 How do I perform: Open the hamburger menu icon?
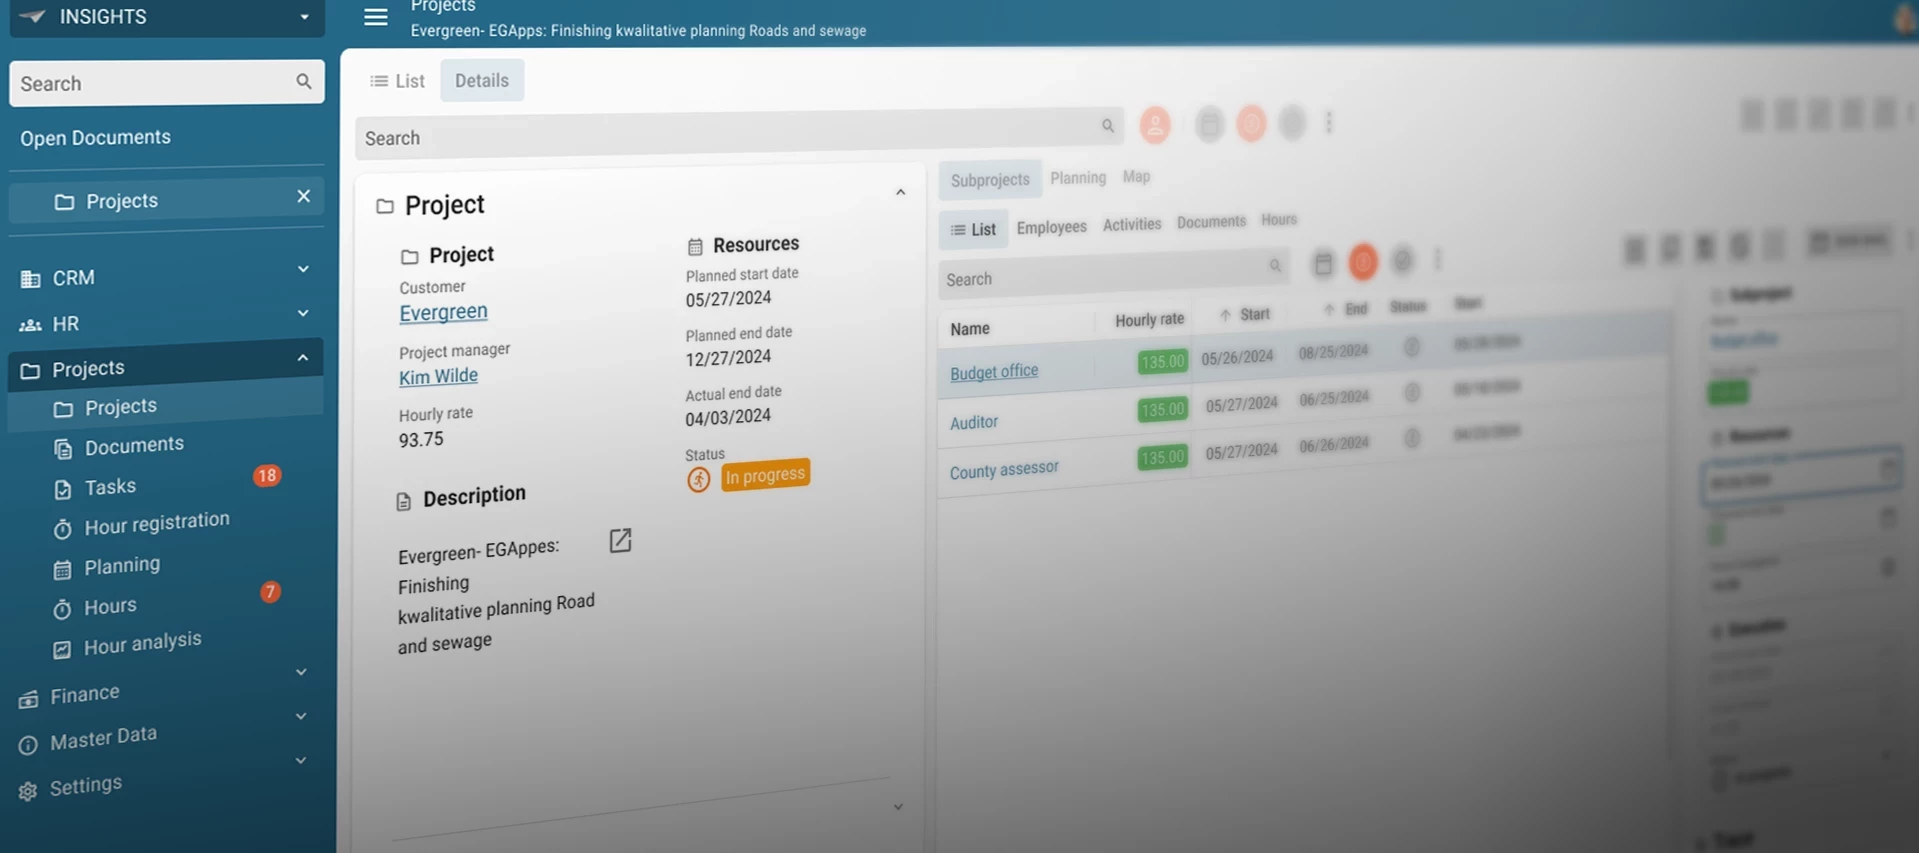click(x=375, y=17)
